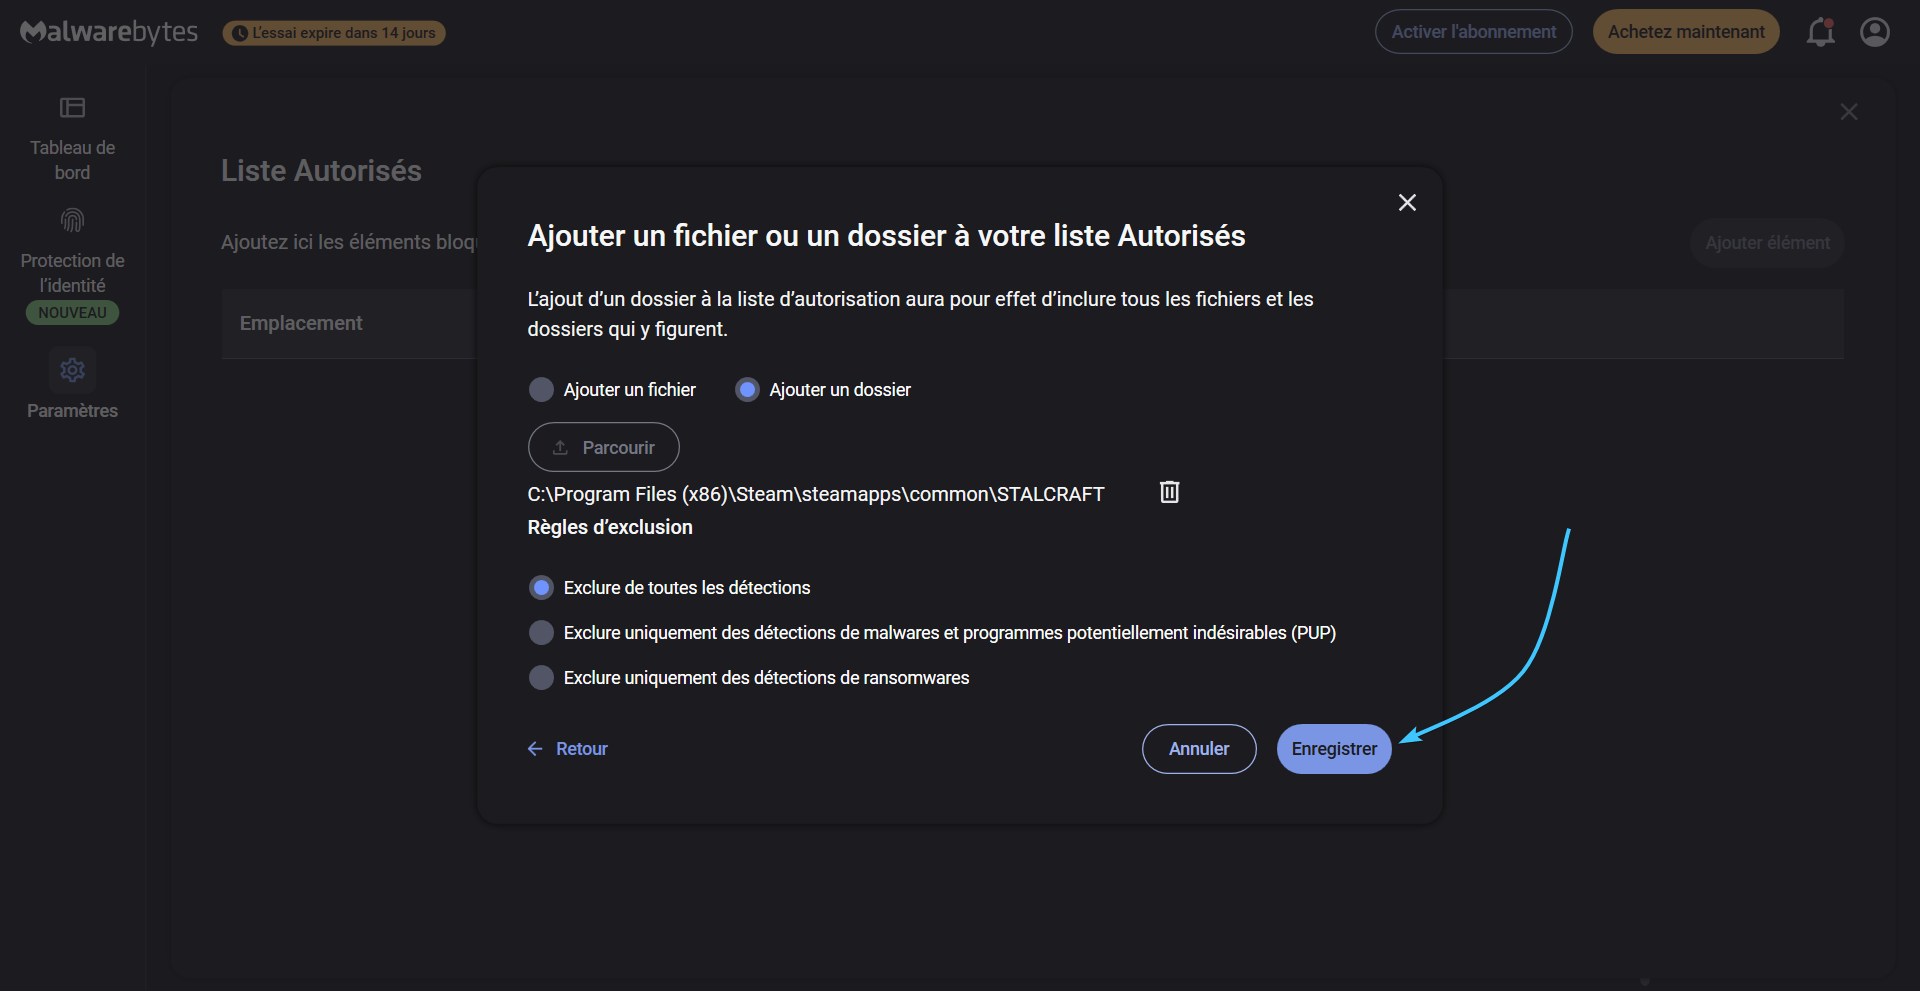Click the Malwarebytes logo
This screenshot has height=991, width=1920.
(x=109, y=32)
